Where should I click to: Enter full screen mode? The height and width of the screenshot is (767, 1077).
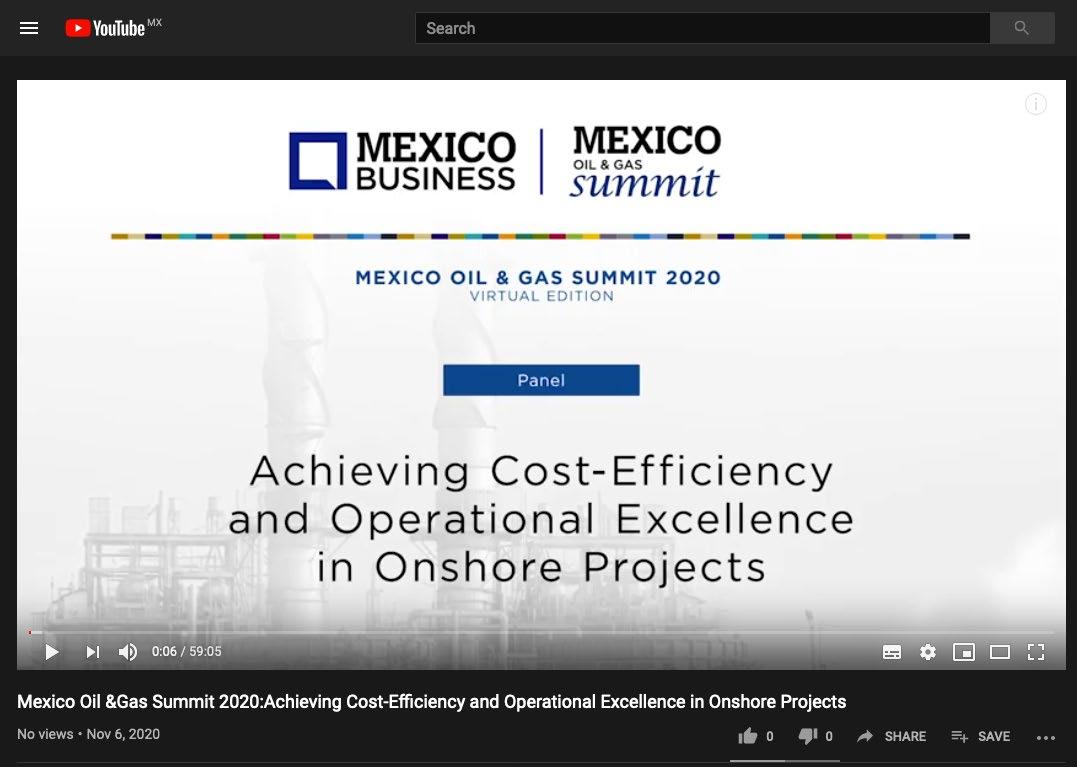[x=1036, y=652]
